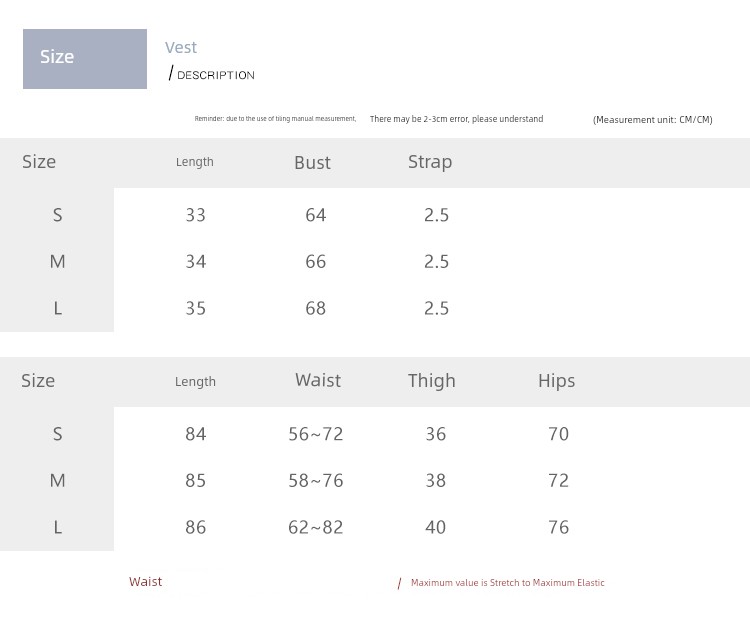Click the vest bust value 64
This screenshot has height=624, width=750.
316,215
